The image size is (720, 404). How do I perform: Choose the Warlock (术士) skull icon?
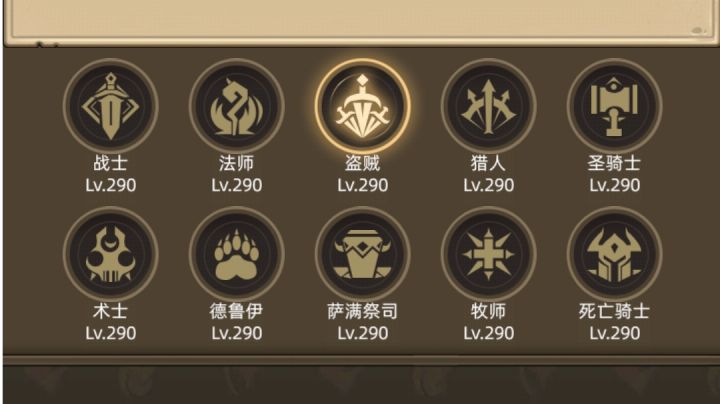111,254
